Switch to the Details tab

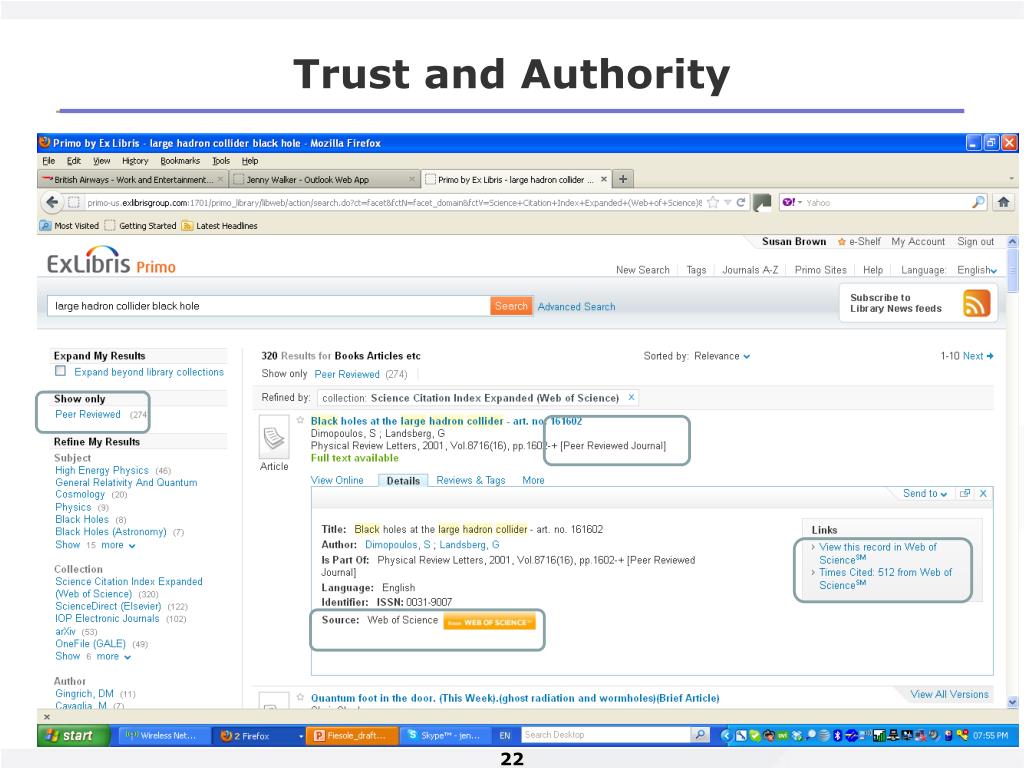(x=403, y=481)
